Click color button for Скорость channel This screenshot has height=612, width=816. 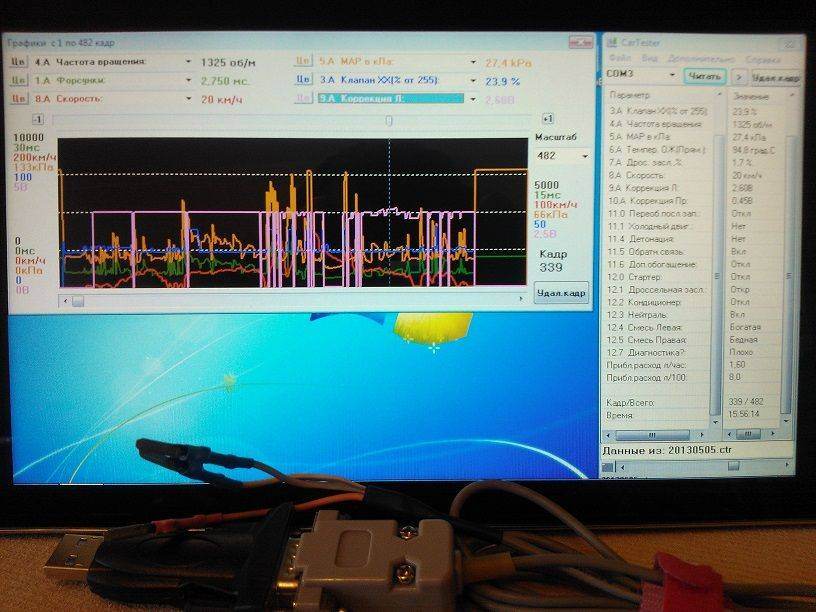18,98
